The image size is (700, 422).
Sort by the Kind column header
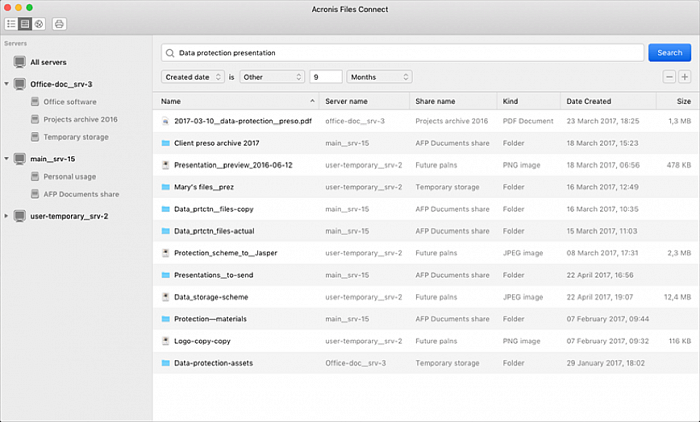tap(528, 101)
